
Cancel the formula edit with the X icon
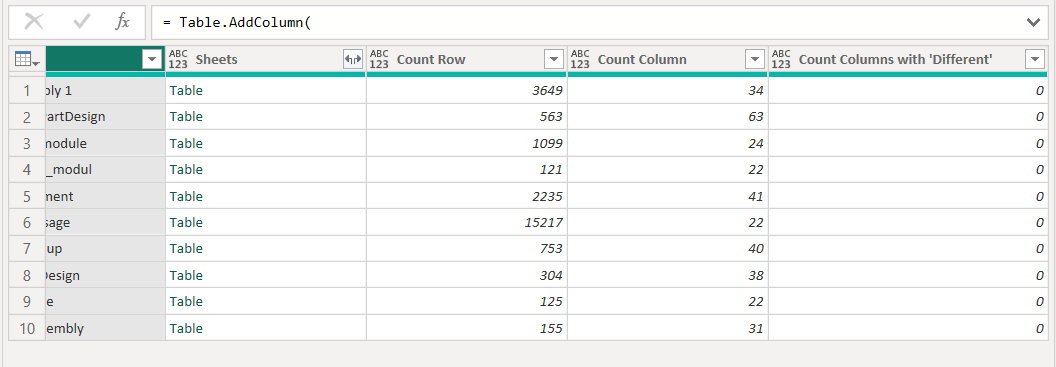(x=34, y=22)
